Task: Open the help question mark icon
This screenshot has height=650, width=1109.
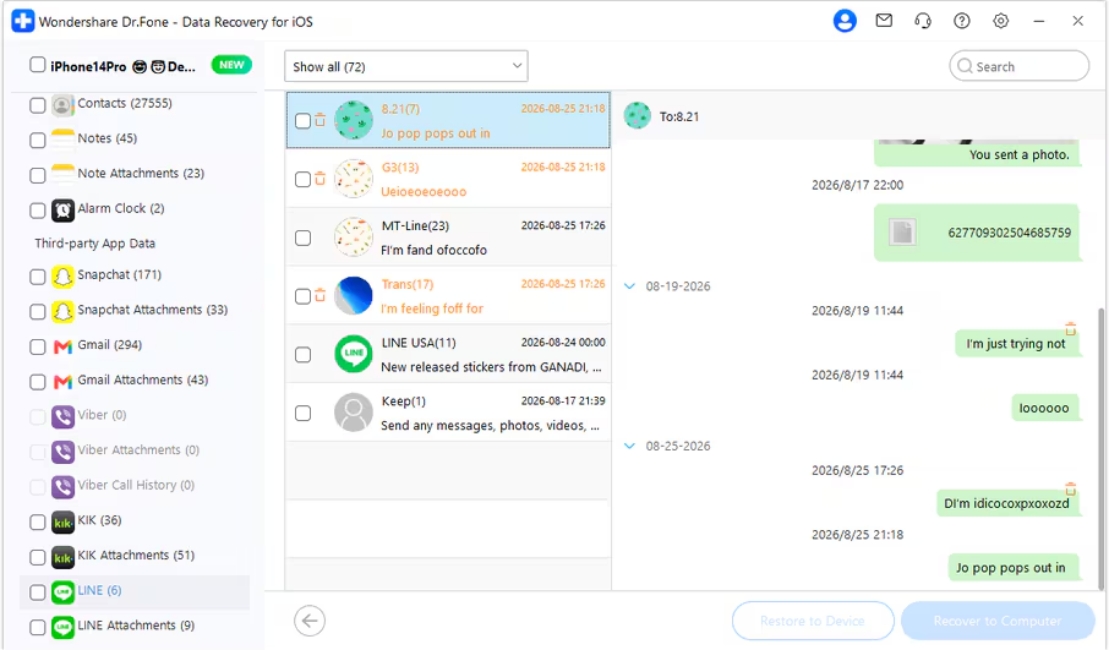Action: coord(962,21)
